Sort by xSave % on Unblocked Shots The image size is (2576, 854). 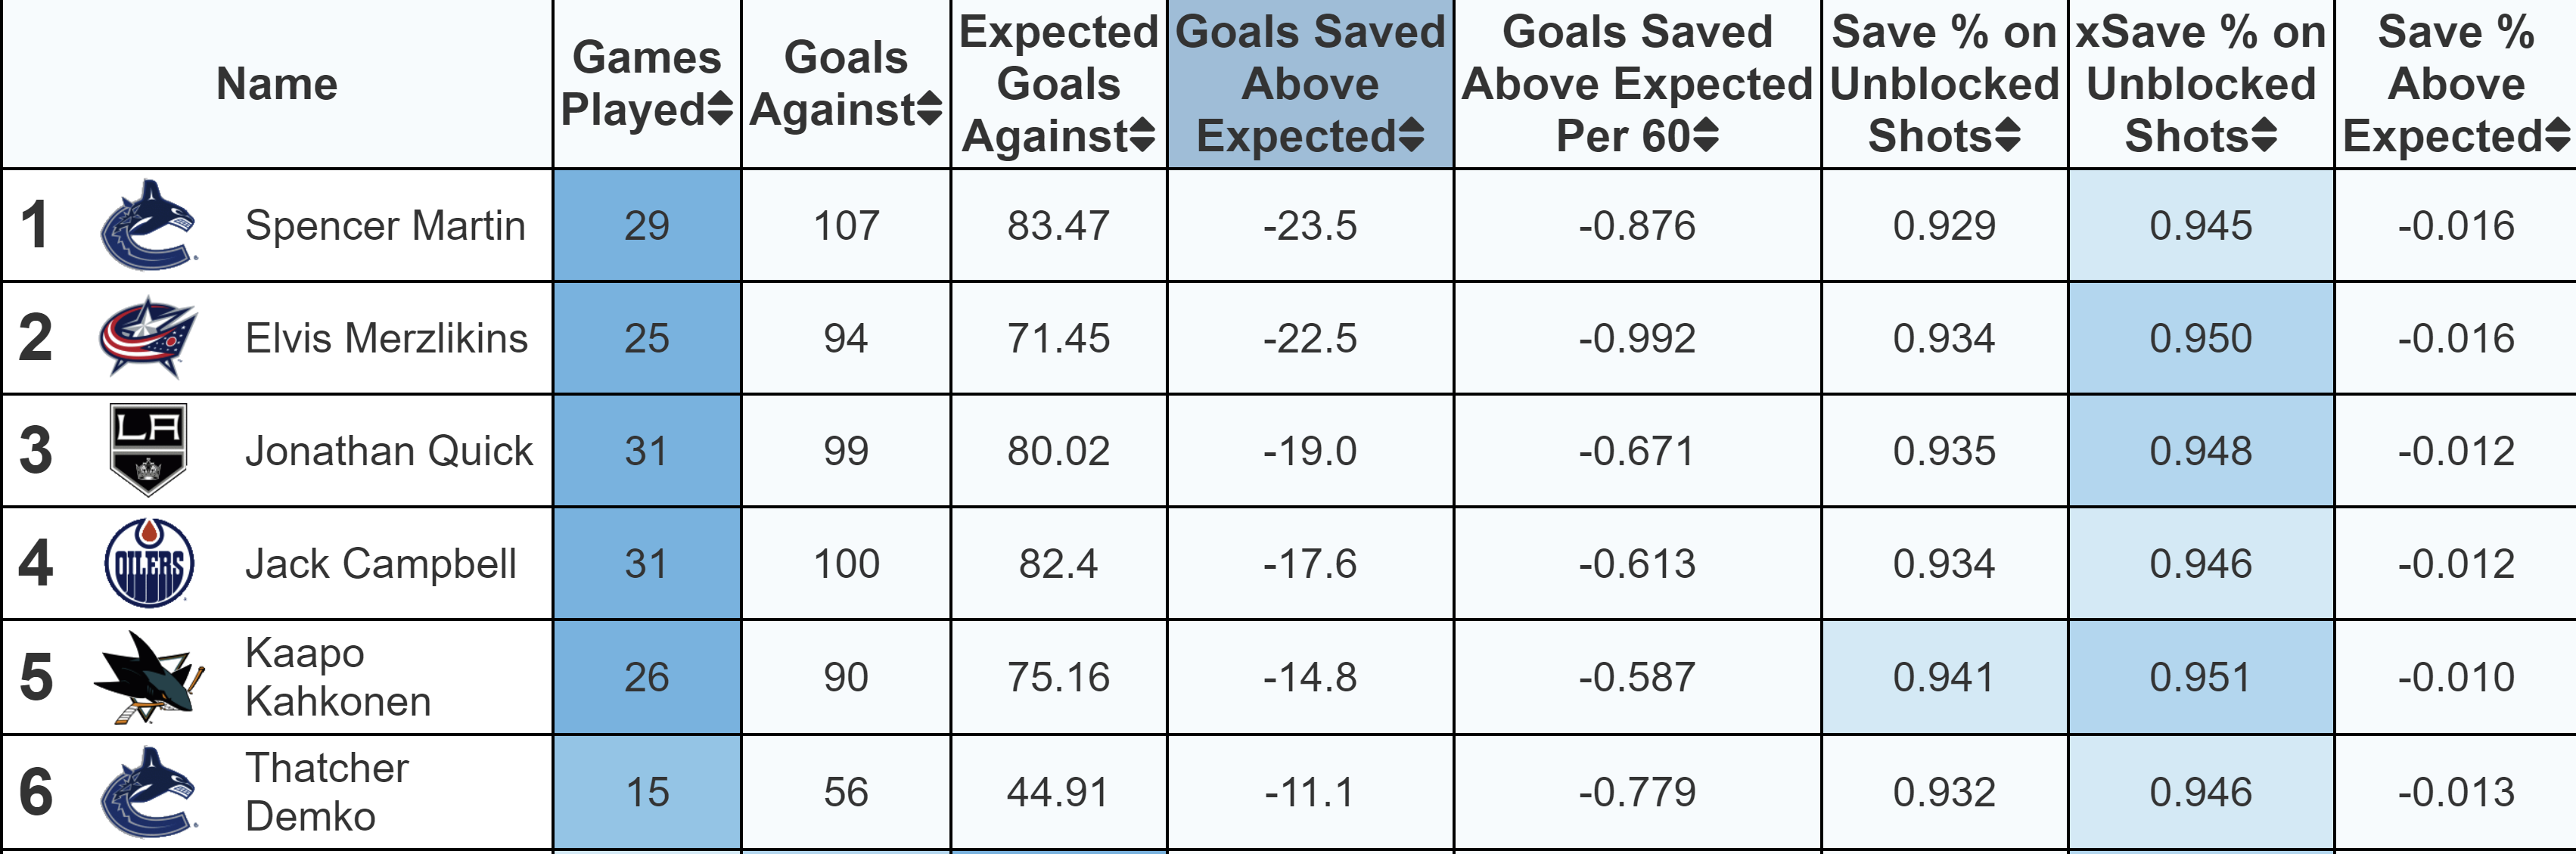click(x=2264, y=135)
